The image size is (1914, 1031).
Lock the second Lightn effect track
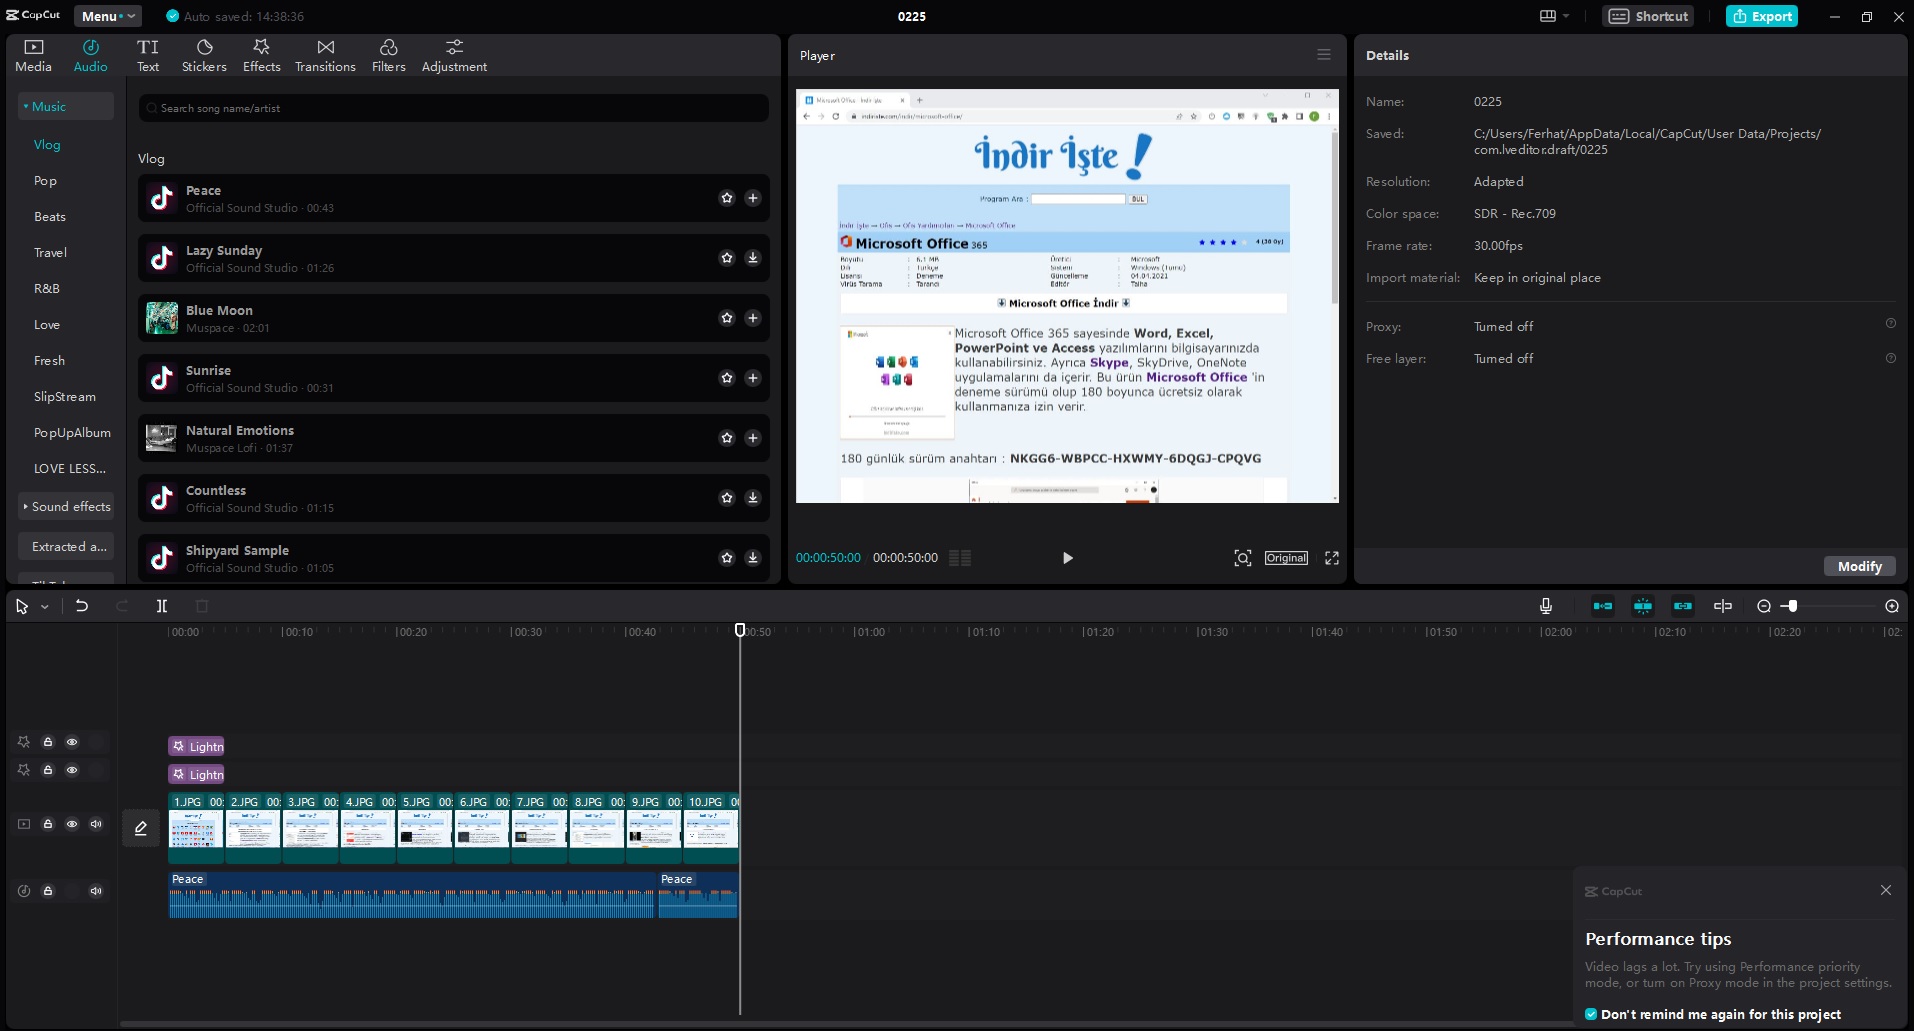[x=47, y=770]
